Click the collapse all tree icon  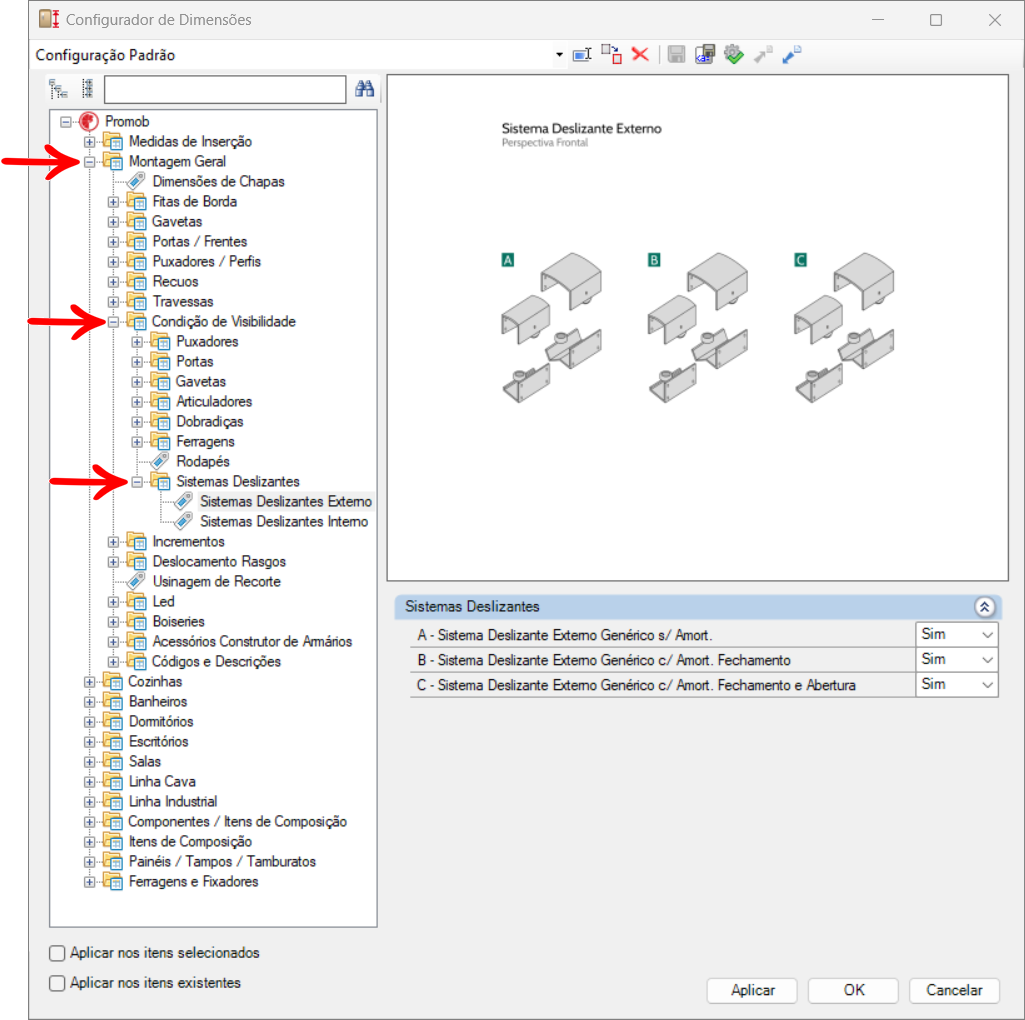[87, 90]
